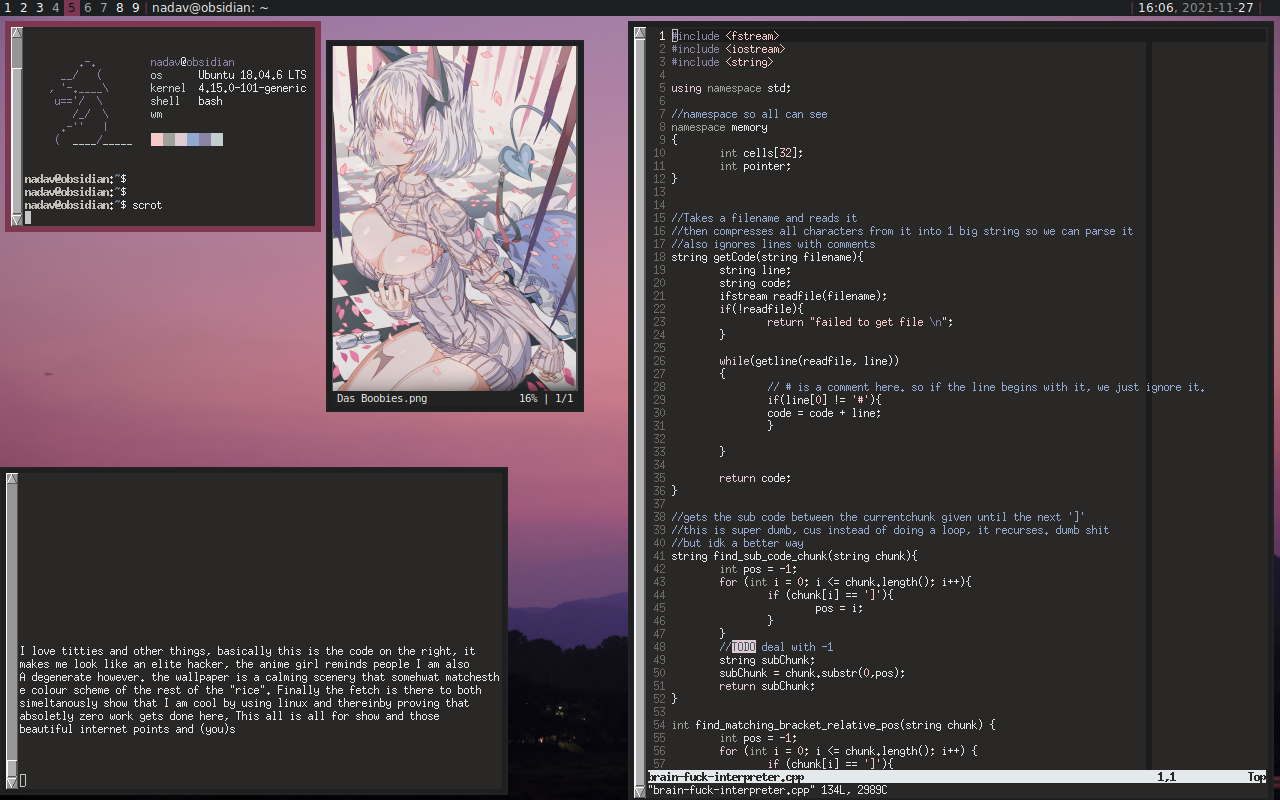Click the scroll-down arrow of the fetch terminal

(x=16, y=219)
